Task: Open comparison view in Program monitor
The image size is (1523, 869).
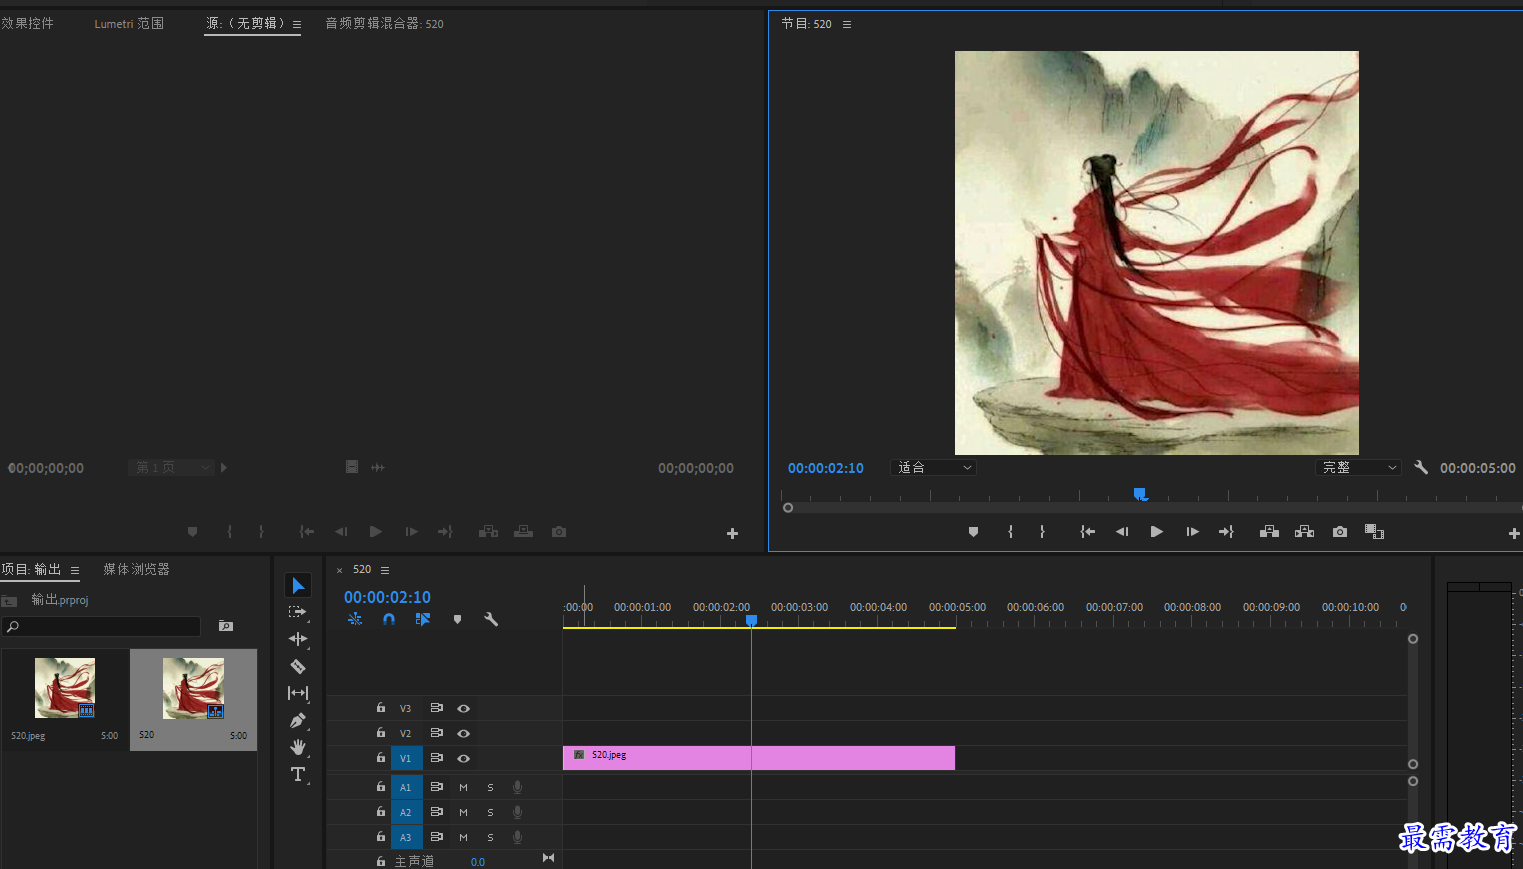Action: 1375,532
